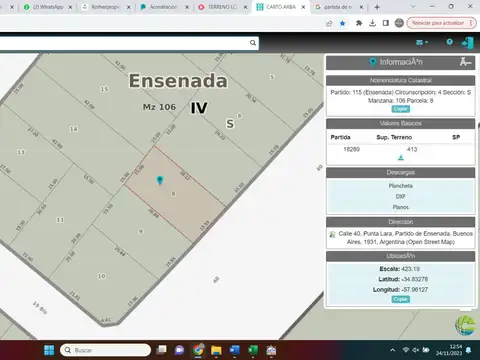Open Word from the taskbar
The image size is (480, 360).
pyautogui.click(x=235, y=350)
